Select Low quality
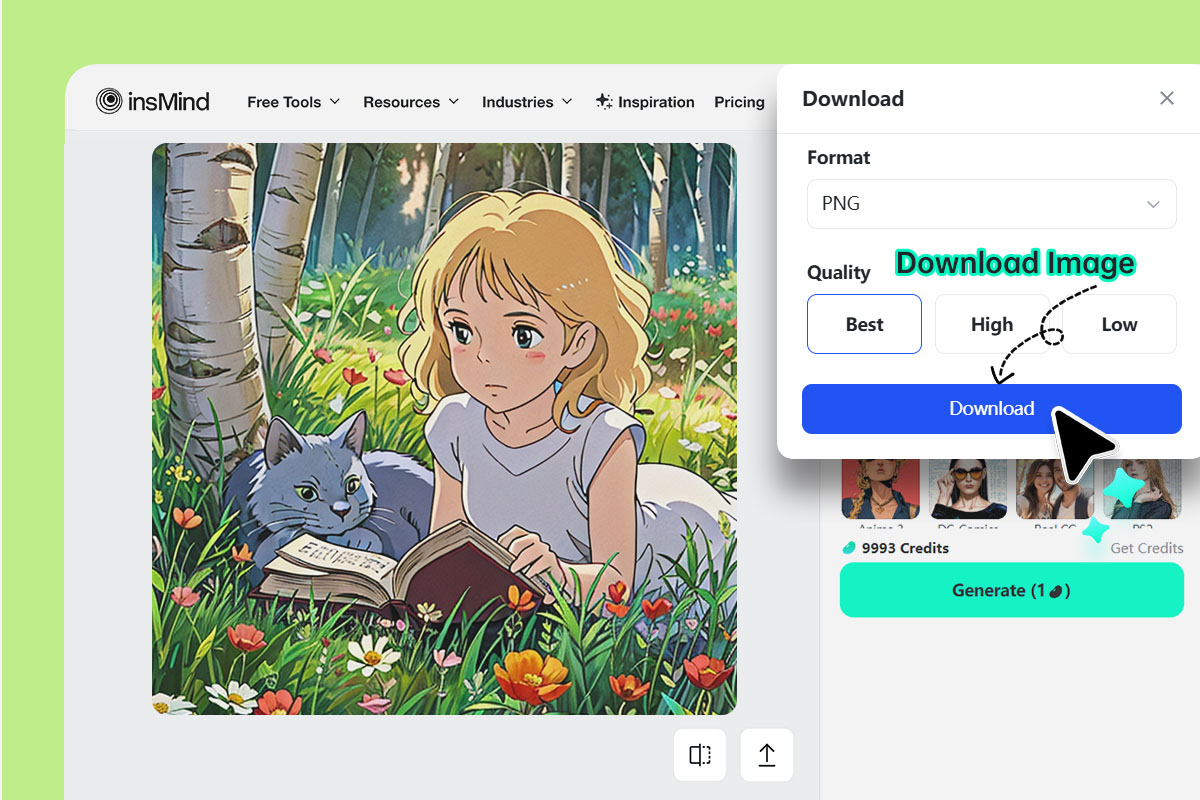This screenshot has width=1200, height=800. coord(1119,324)
